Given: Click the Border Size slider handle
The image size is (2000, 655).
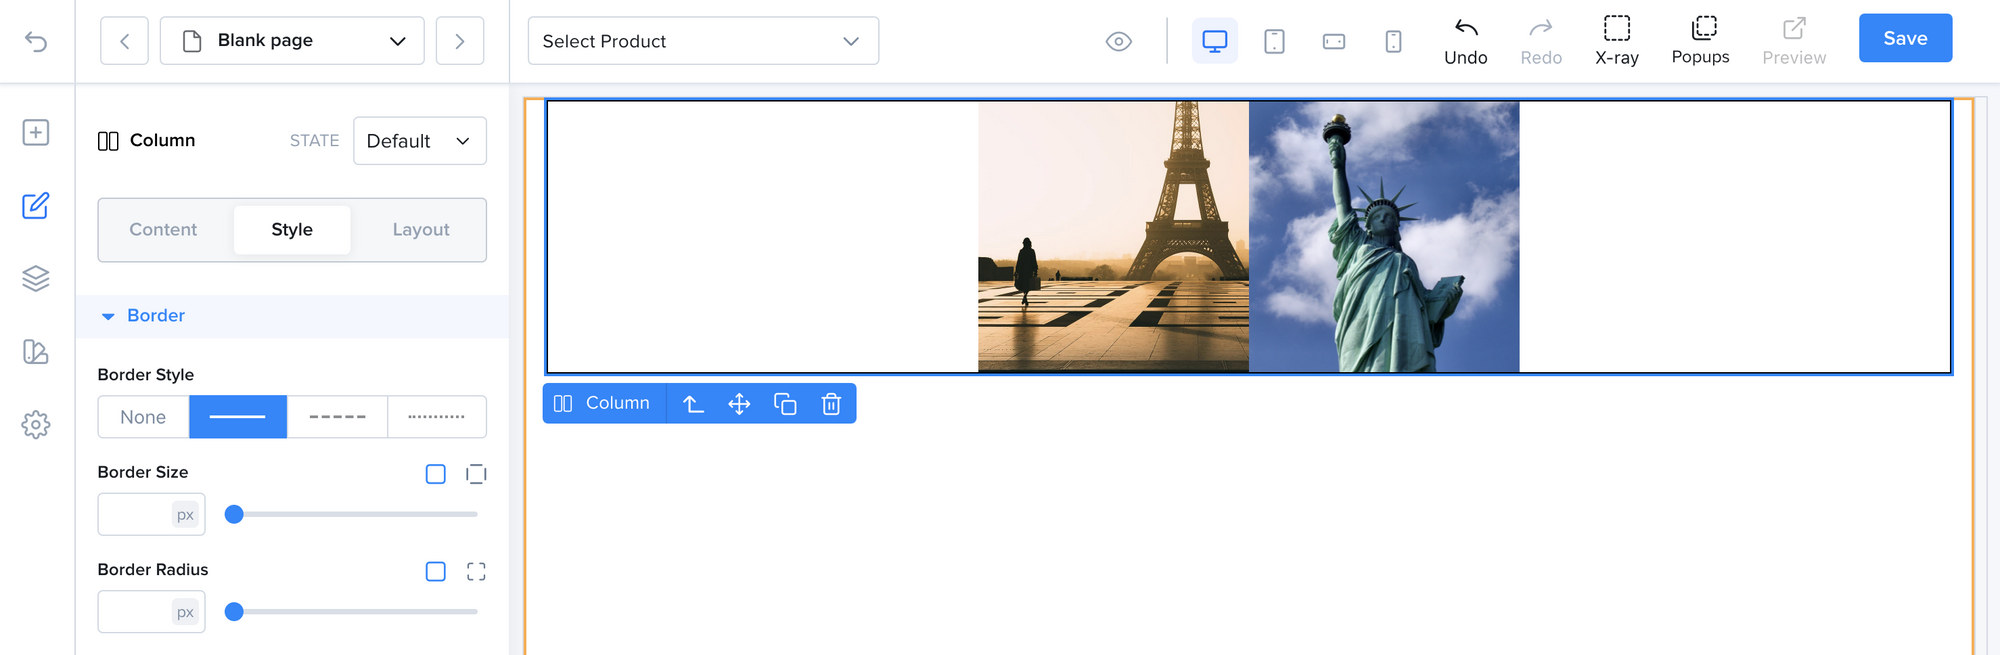Looking at the screenshot, I should [x=234, y=514].
